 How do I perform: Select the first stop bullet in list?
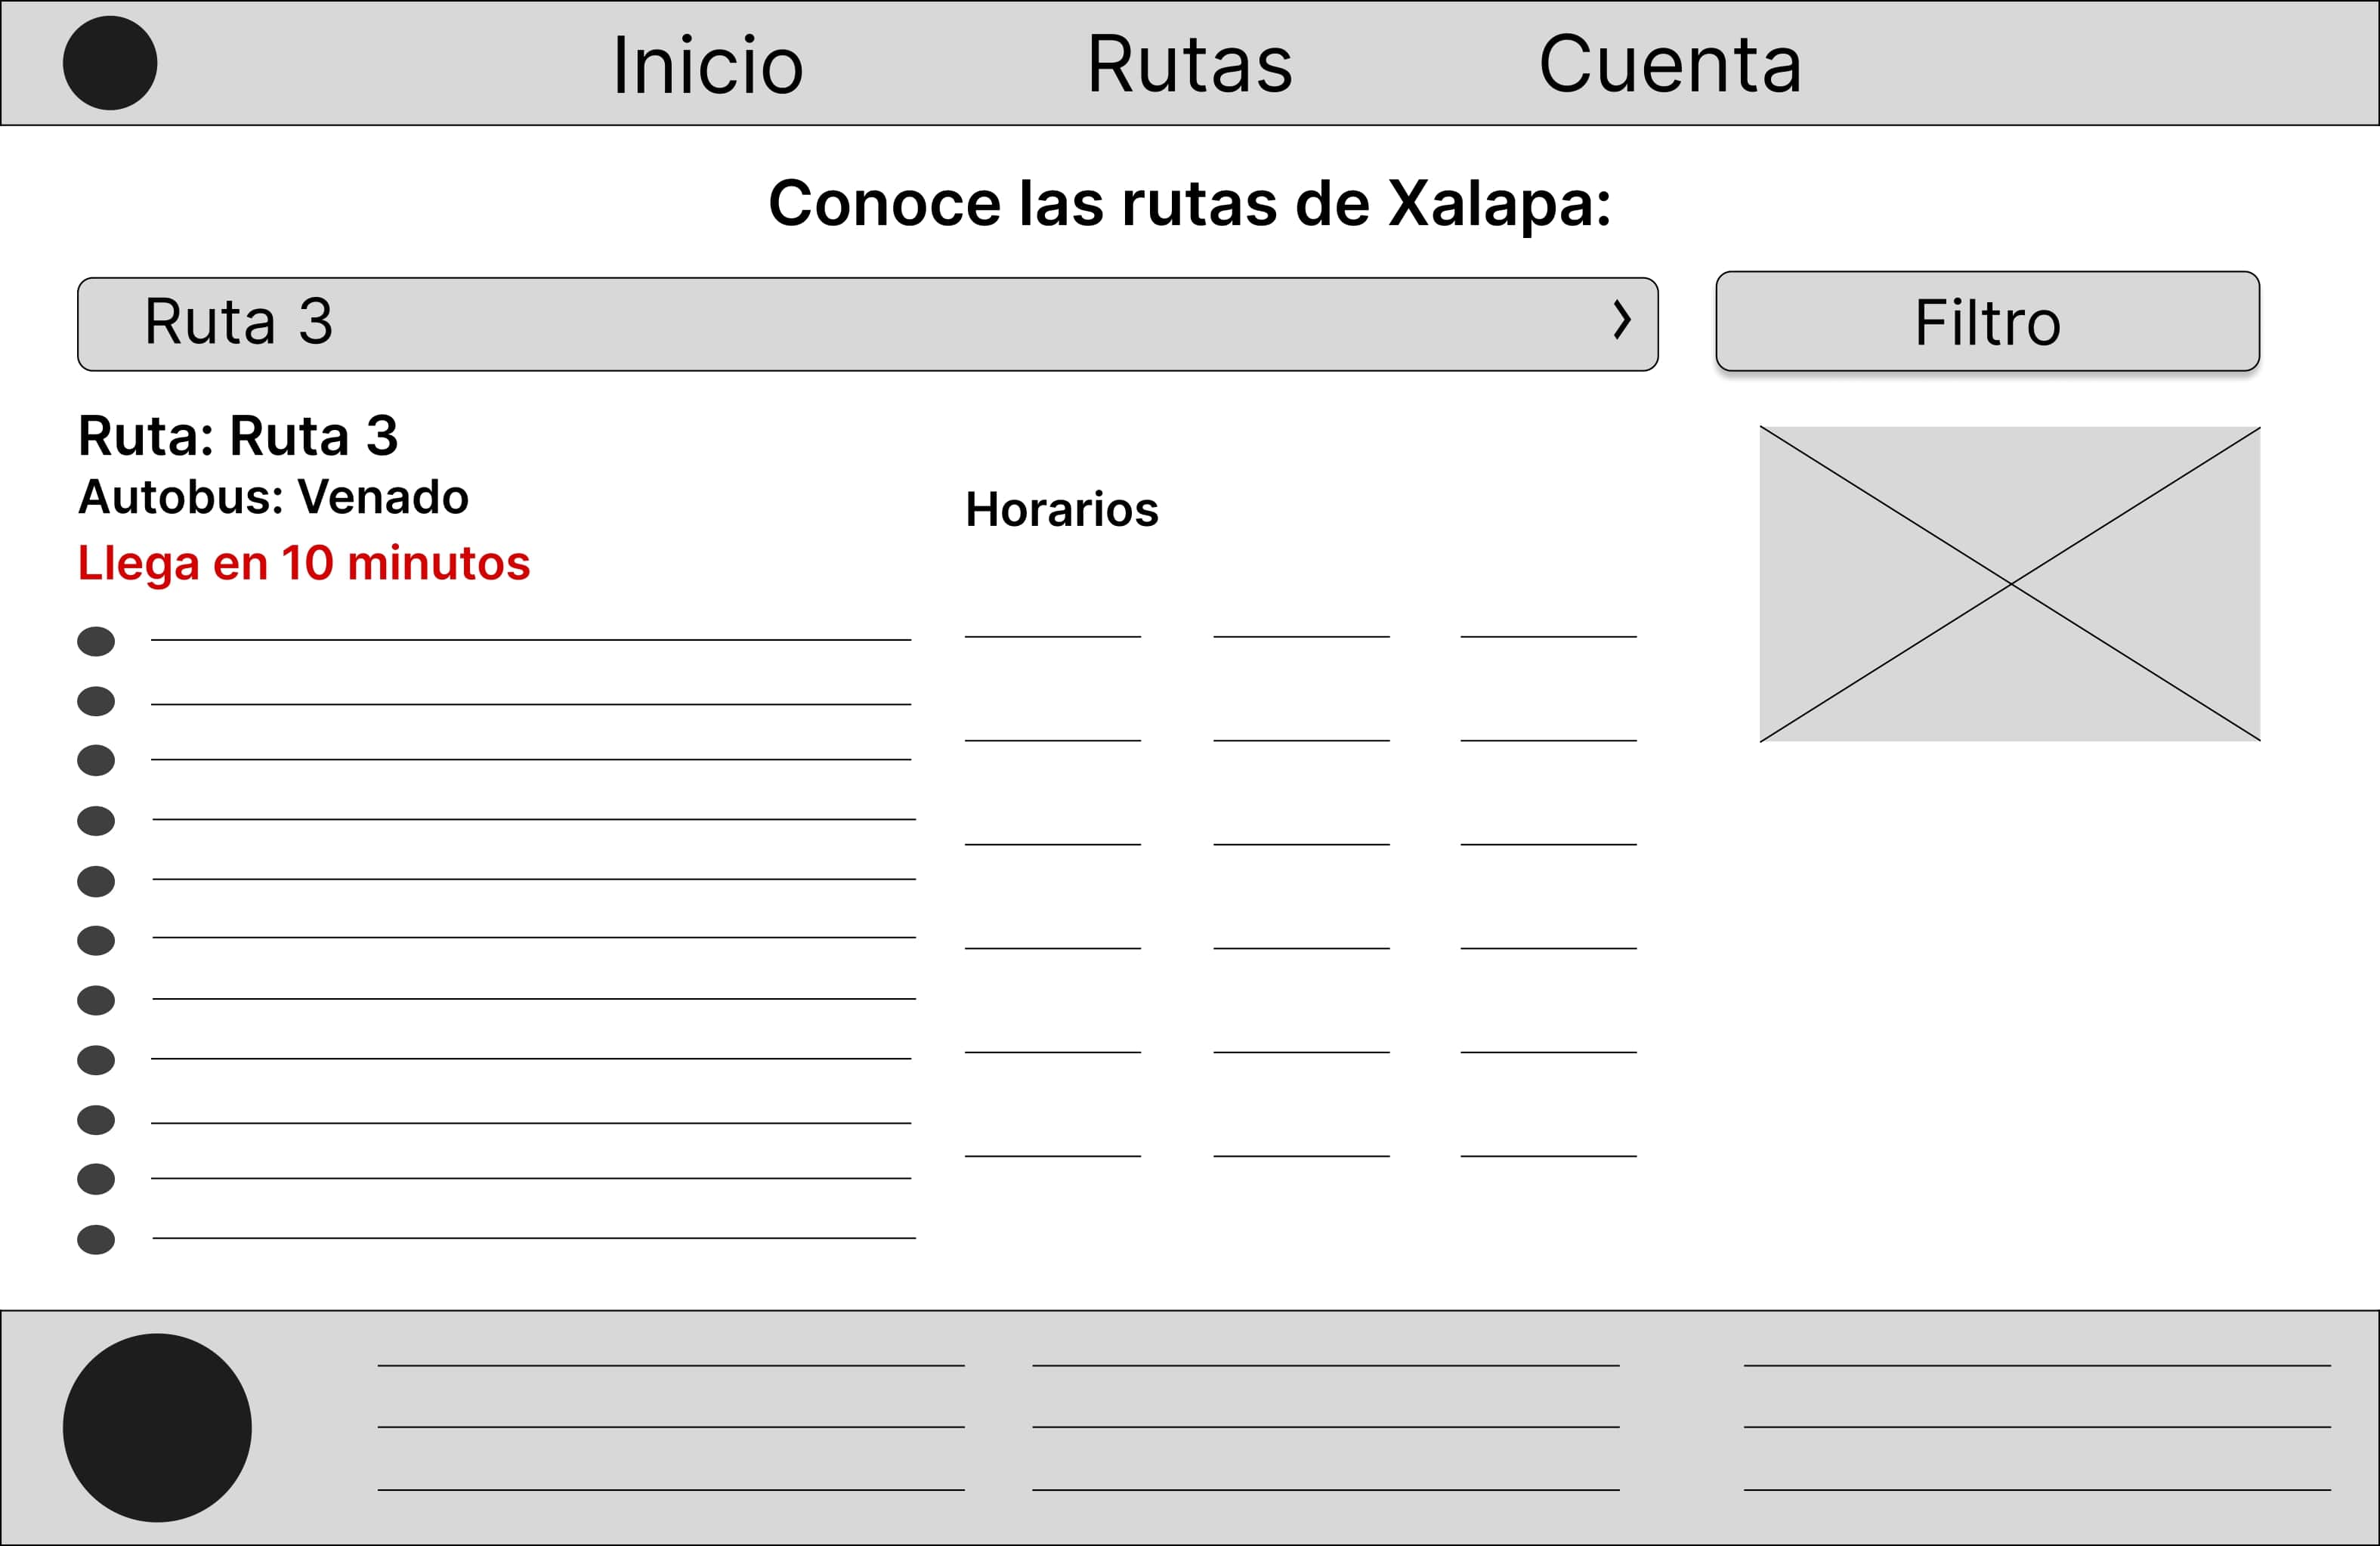[96, 641]
